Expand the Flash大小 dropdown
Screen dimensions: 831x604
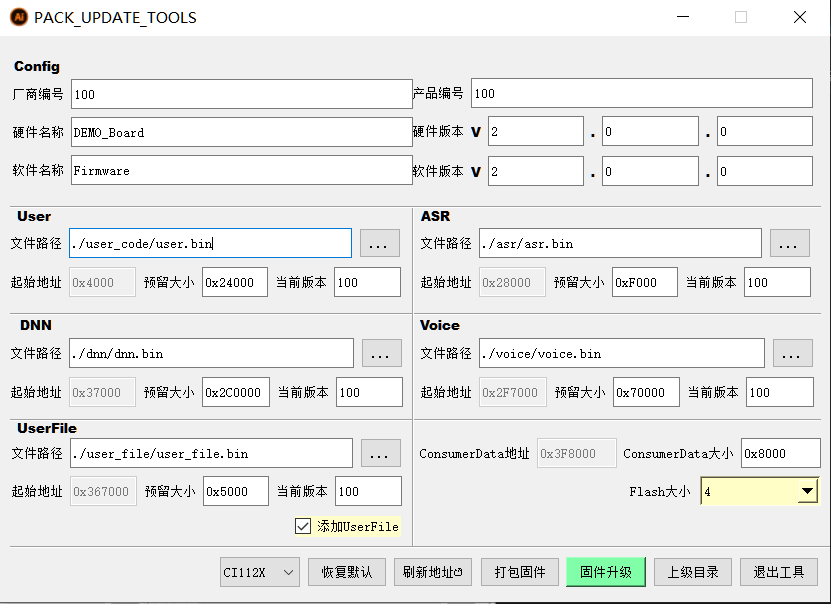pos(807,491)
